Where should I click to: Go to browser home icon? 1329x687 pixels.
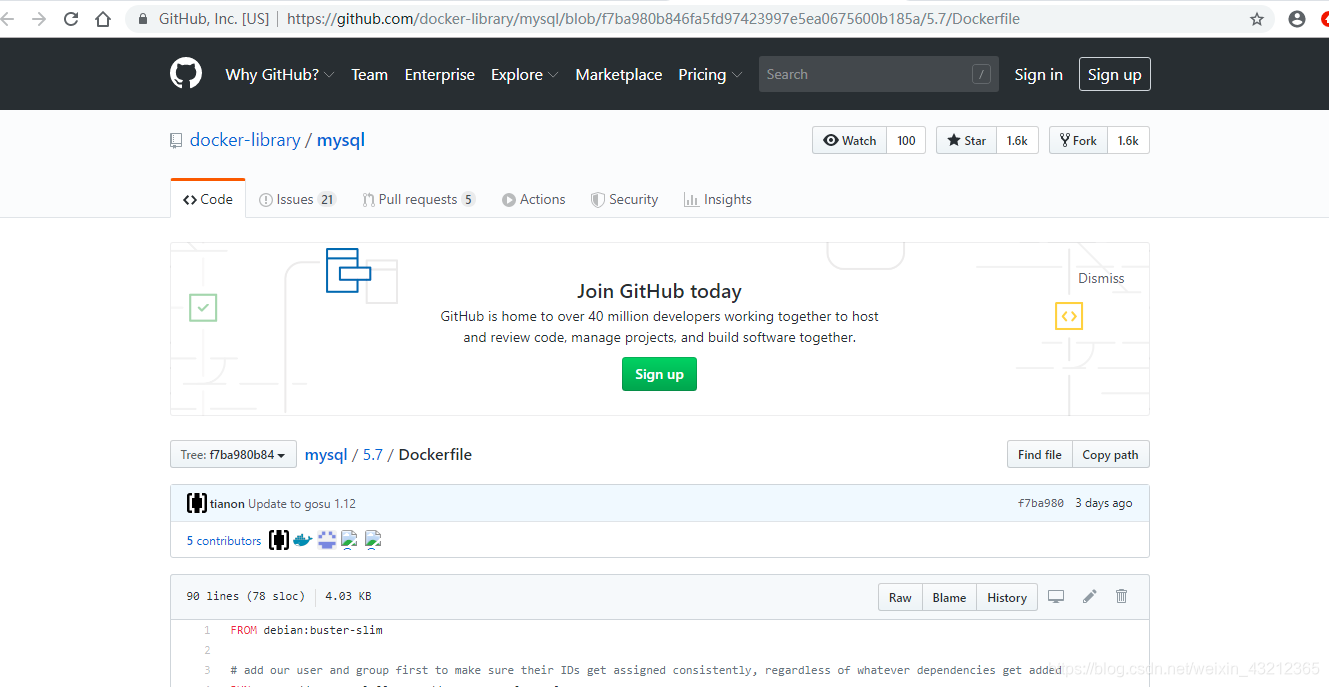(103, 19)
